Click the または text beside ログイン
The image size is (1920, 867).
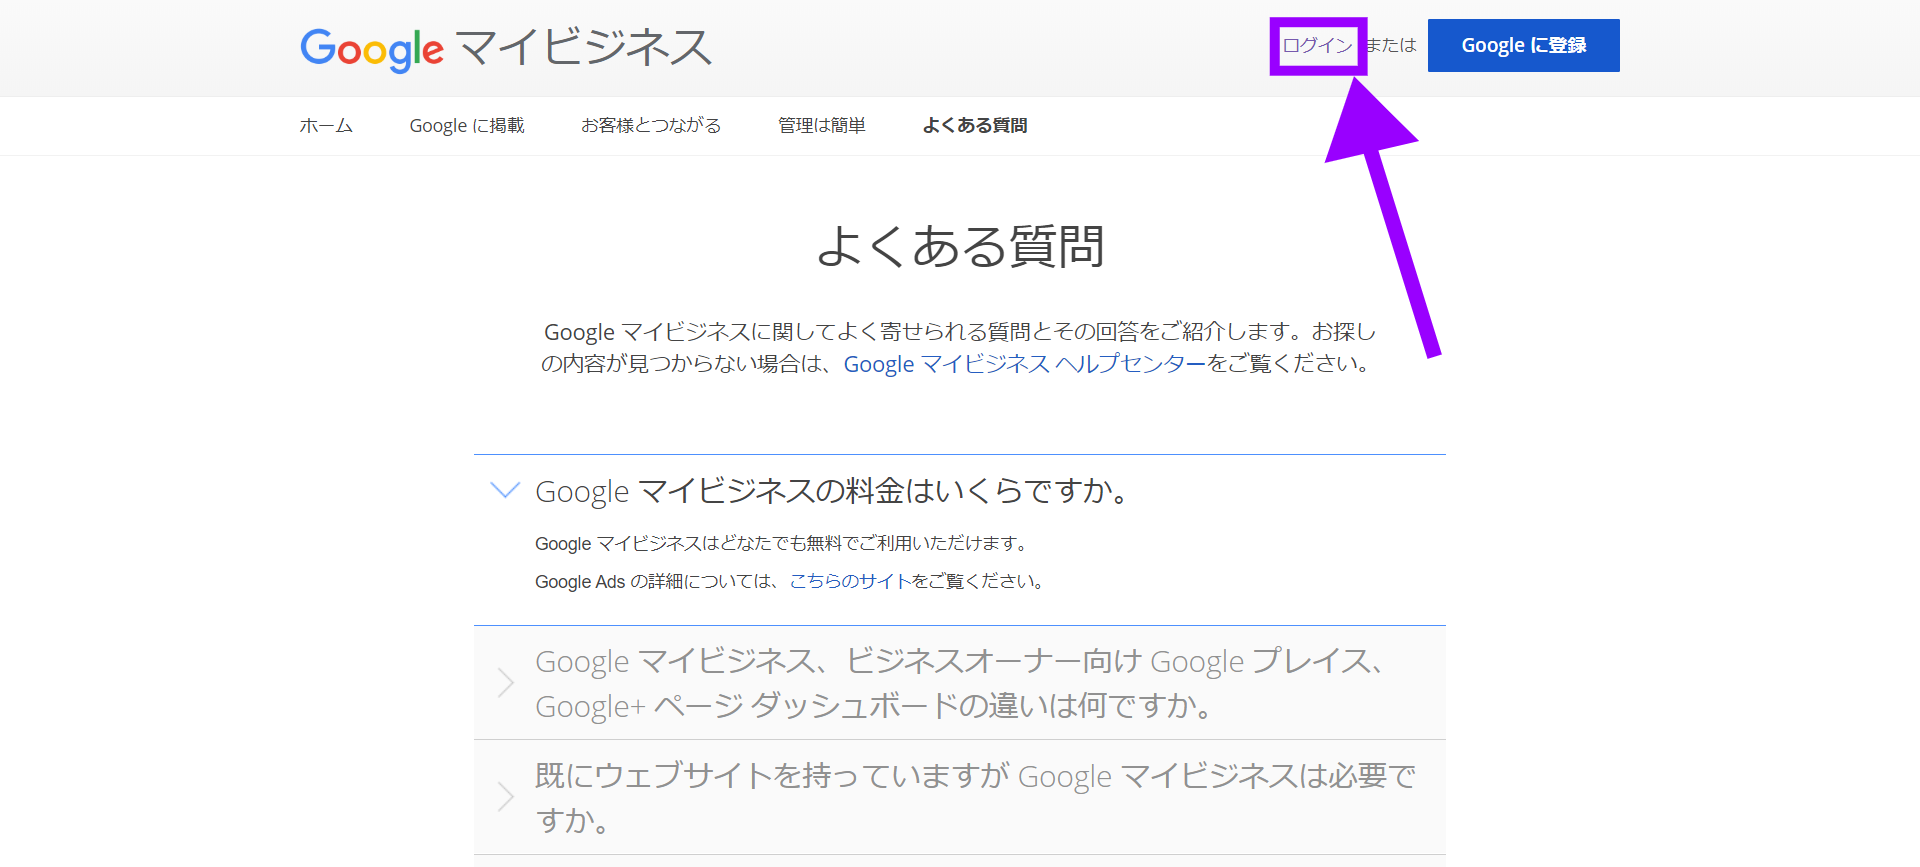[1392, 46]
